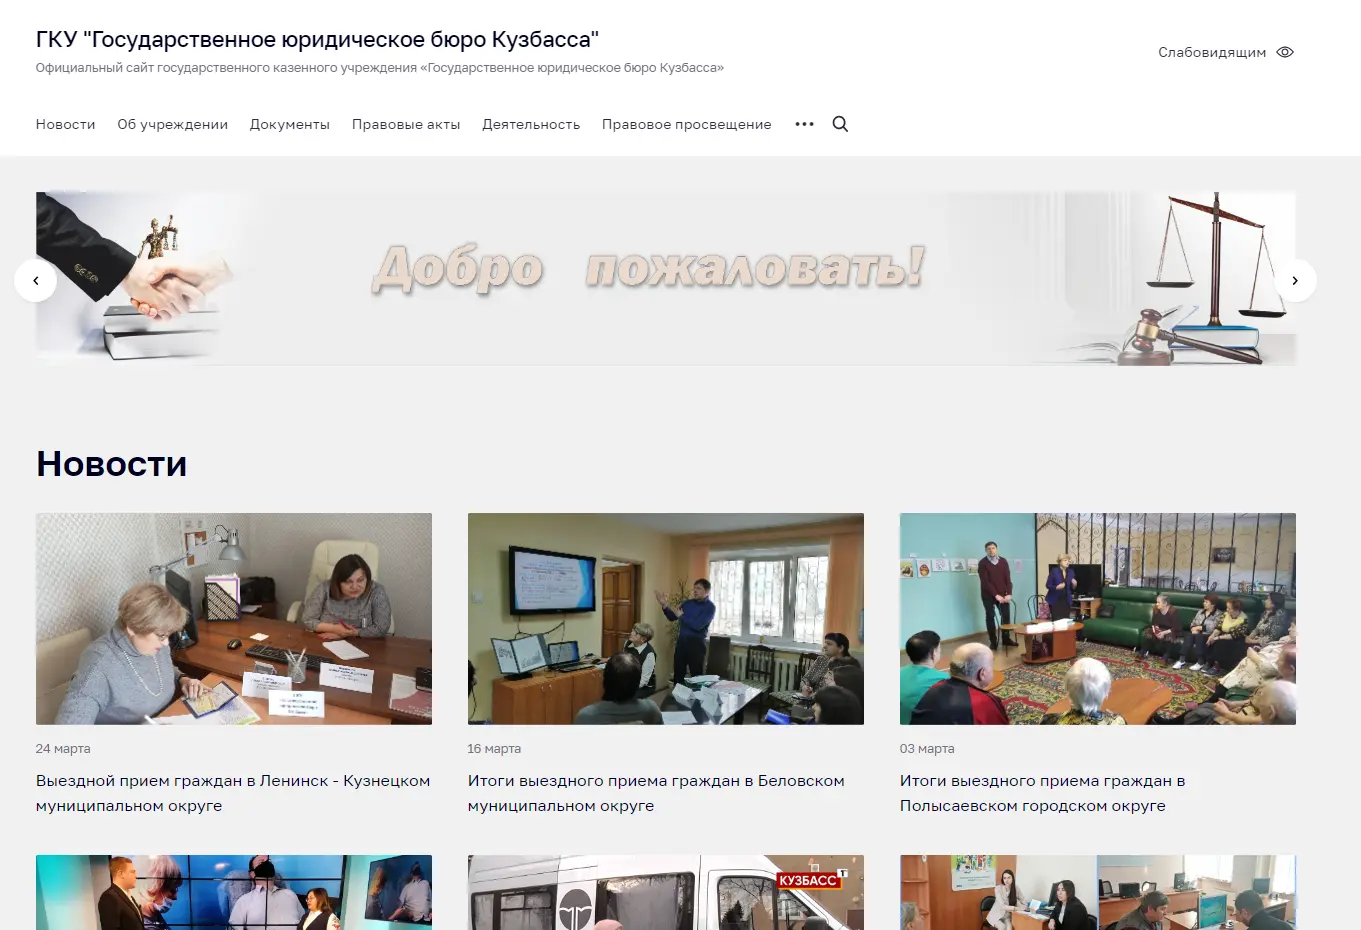This screenshot has height=930, width=1361.
Task: Go to previous banner slide arrow
Action: (36, 280)
